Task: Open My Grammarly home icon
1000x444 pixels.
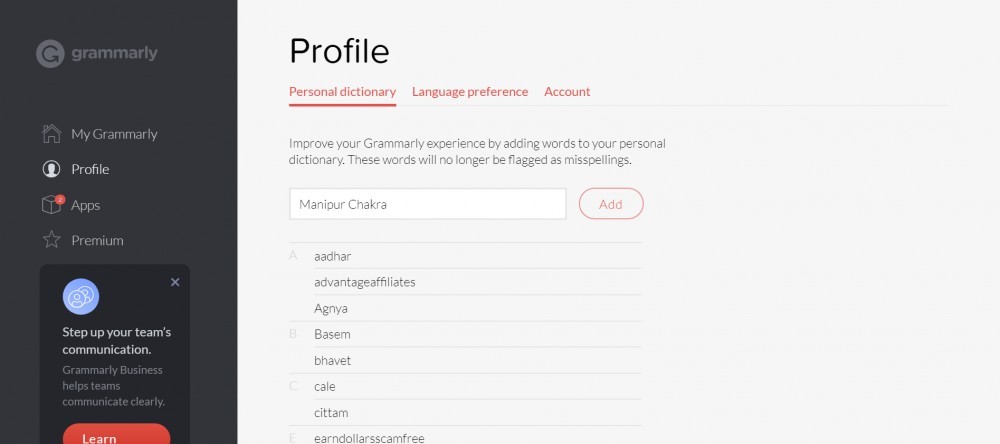Action: [51, 134]
